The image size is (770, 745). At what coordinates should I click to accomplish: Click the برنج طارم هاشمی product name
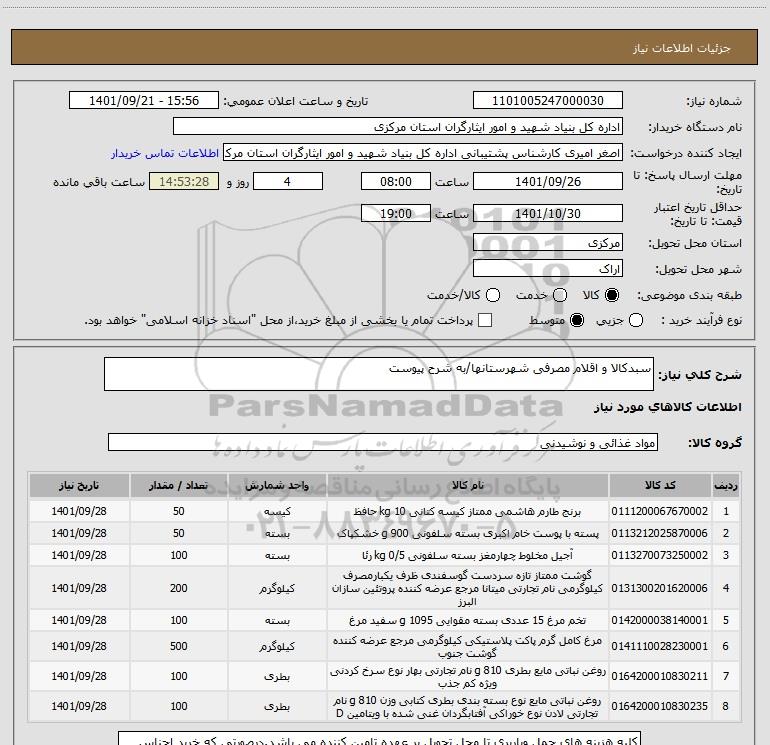pos(468,512)
